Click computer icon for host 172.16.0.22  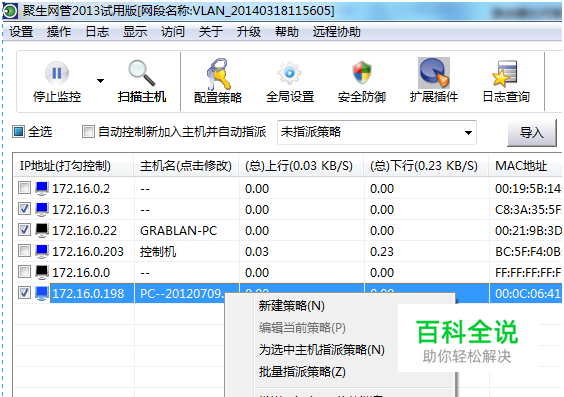[x=42, y=230]
